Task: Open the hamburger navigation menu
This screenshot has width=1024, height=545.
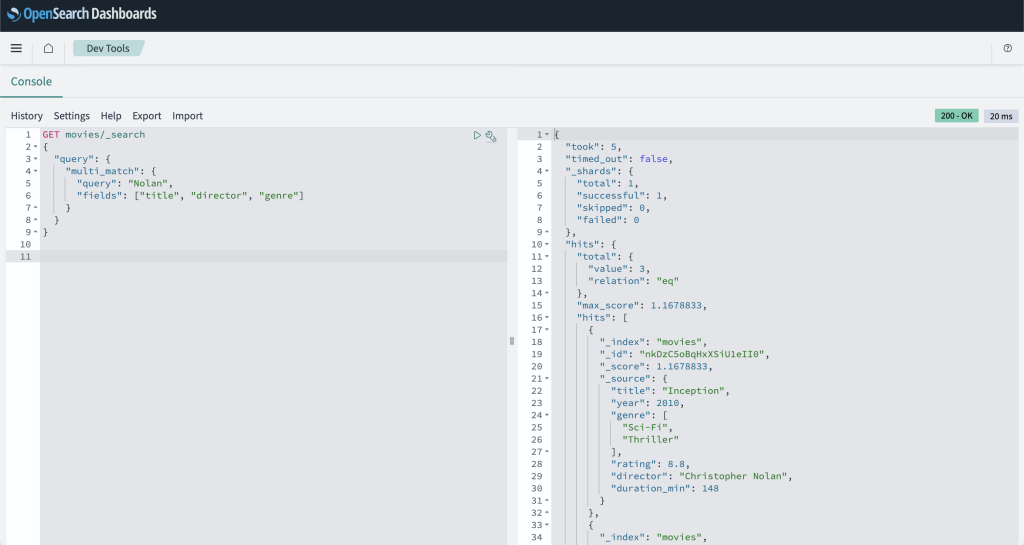Action: (16, 48)
